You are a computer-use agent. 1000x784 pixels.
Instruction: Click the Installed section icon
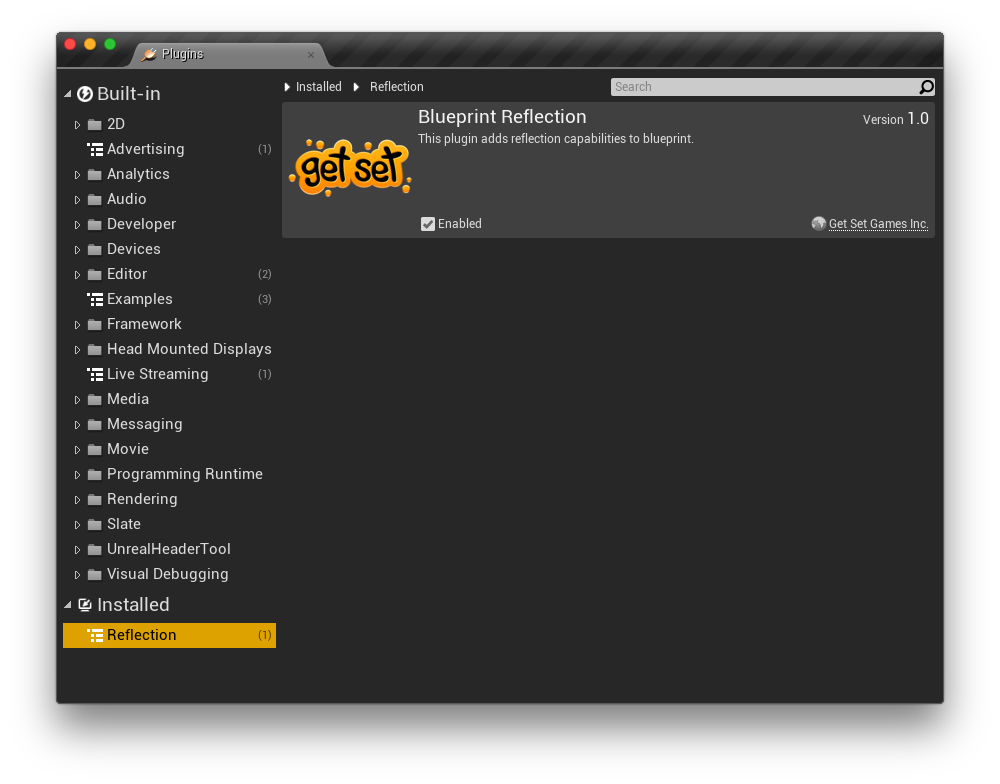click(85, 605)
